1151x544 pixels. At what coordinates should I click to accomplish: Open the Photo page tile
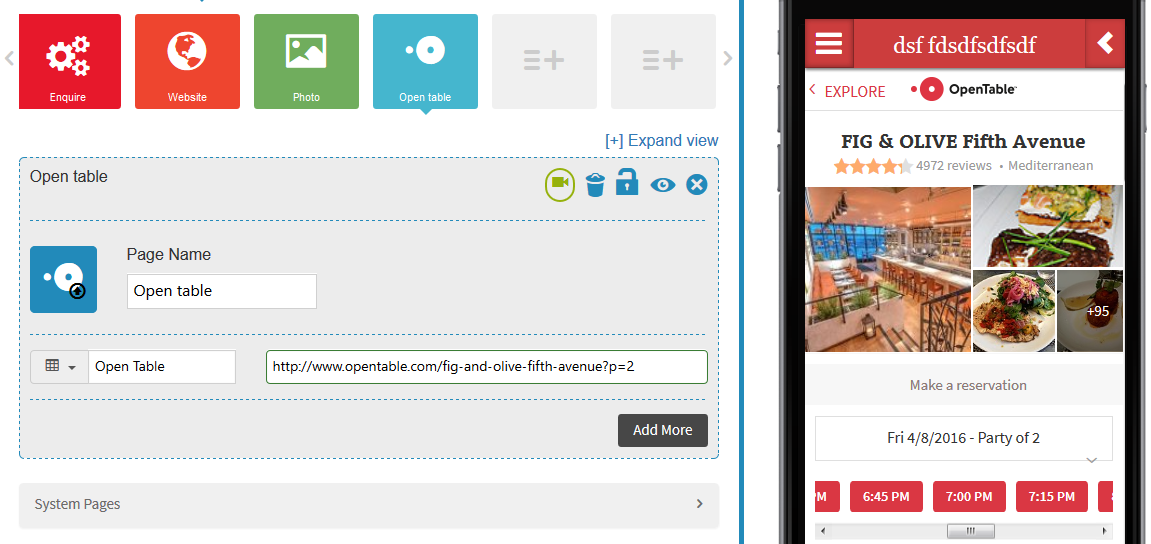point(306,62)
